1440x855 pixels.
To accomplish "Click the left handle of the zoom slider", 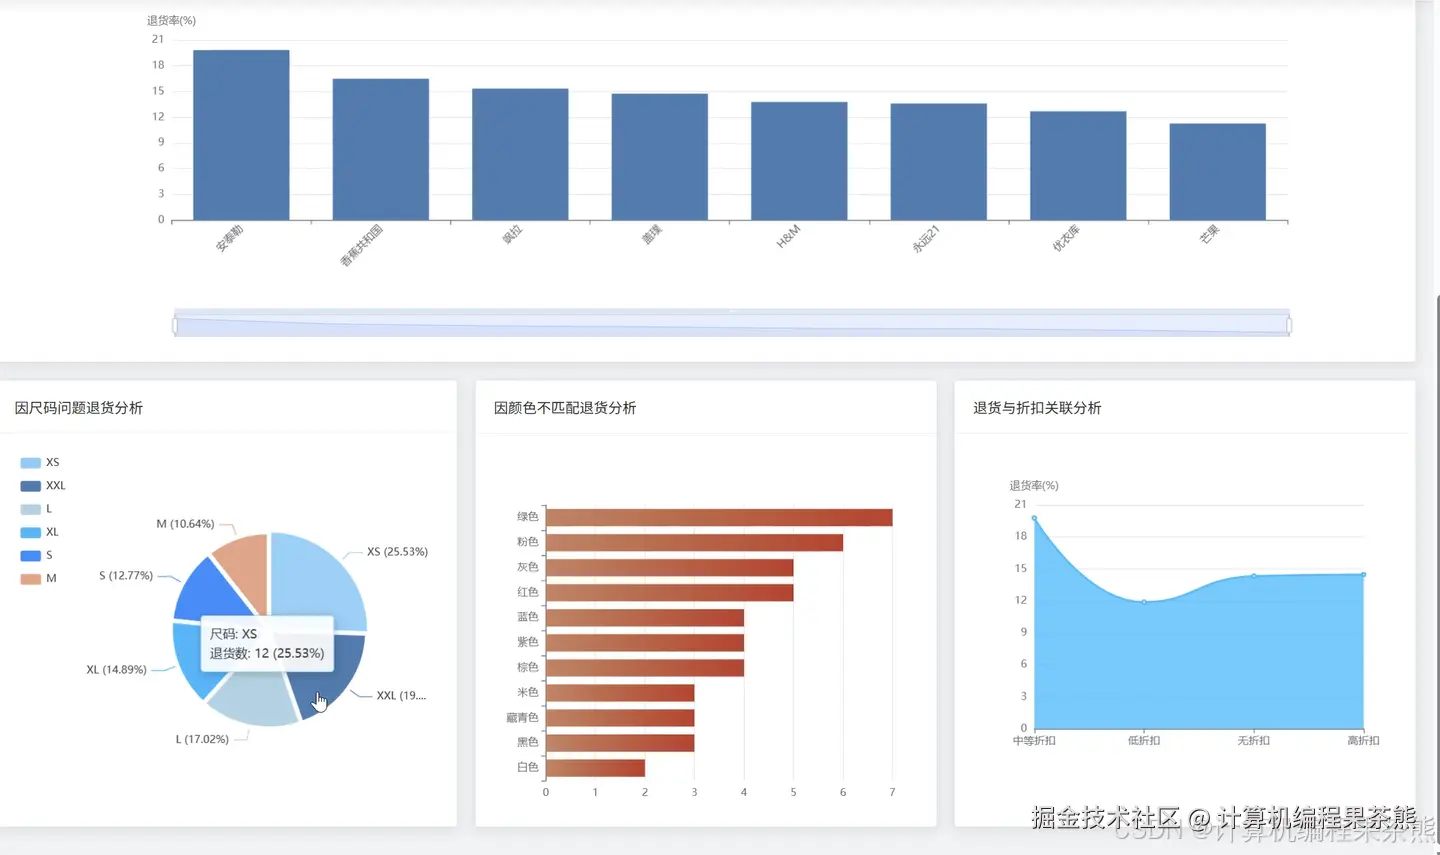I will coord(175,325).
